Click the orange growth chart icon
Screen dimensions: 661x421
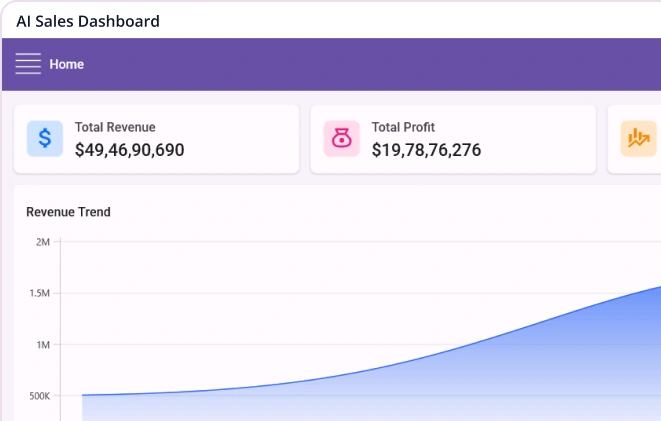click(x=639, y=139)
